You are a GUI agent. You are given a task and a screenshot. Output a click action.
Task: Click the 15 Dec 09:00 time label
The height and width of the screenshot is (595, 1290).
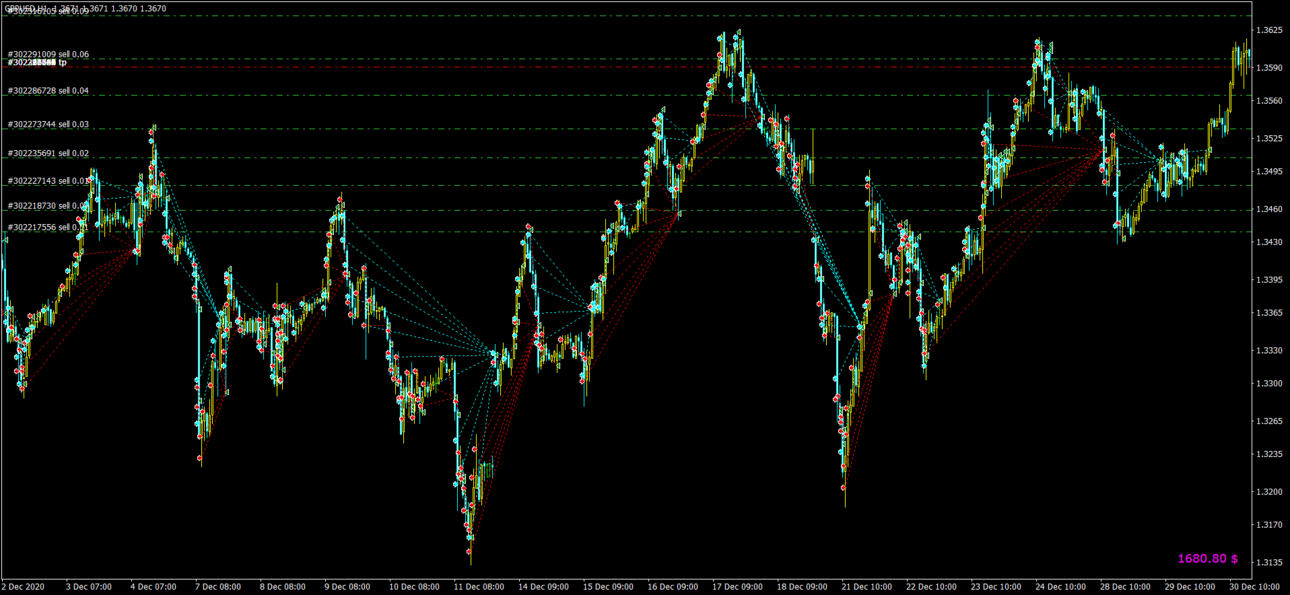[x=609, y=587]
